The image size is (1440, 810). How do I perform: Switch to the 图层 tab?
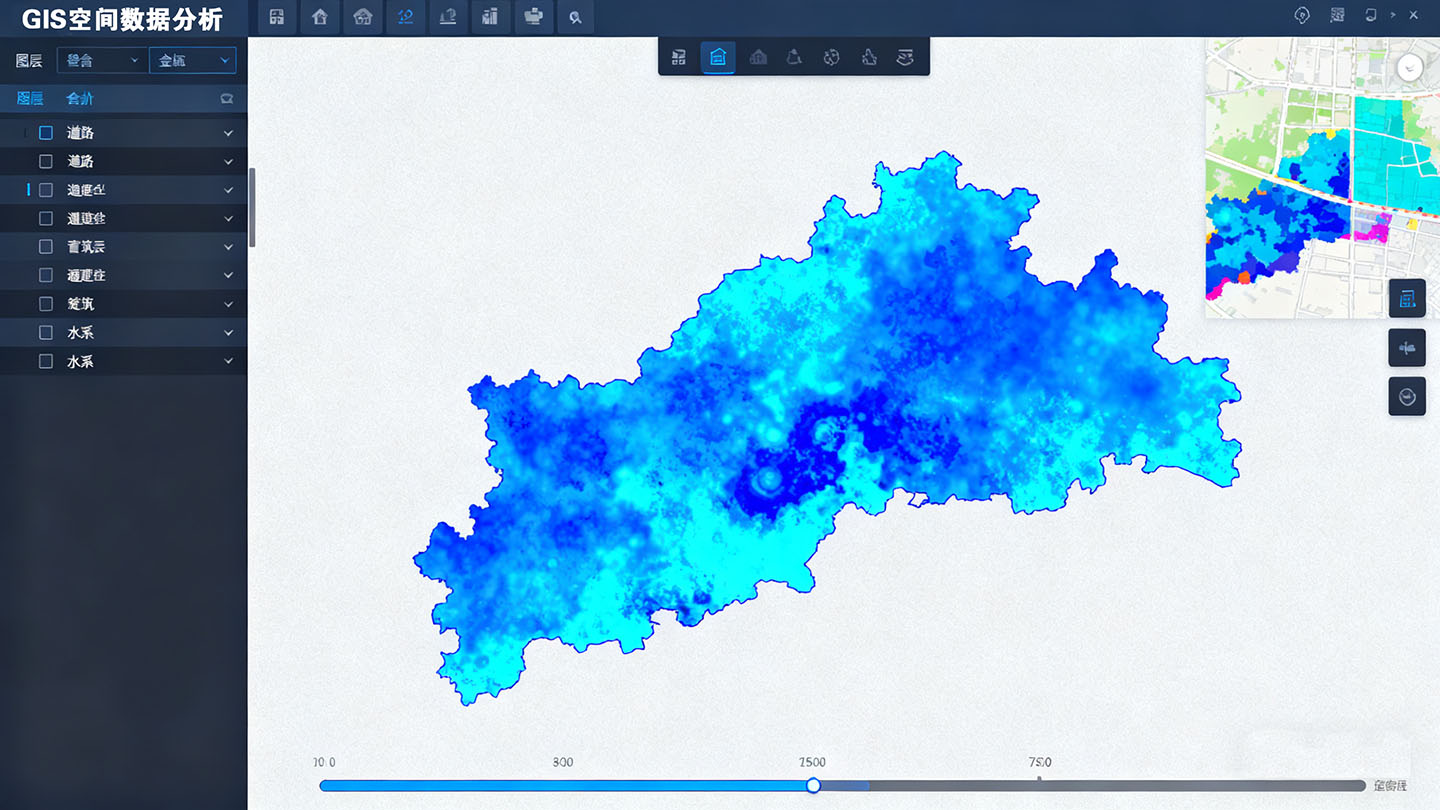click(30, 98)
